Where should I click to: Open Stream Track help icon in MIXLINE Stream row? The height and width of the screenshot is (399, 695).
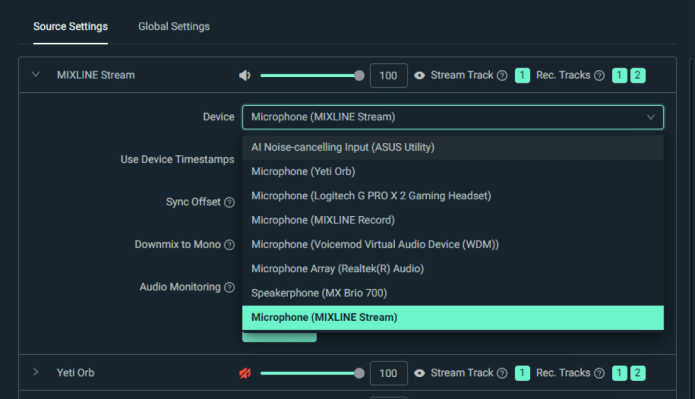[502, 75]
